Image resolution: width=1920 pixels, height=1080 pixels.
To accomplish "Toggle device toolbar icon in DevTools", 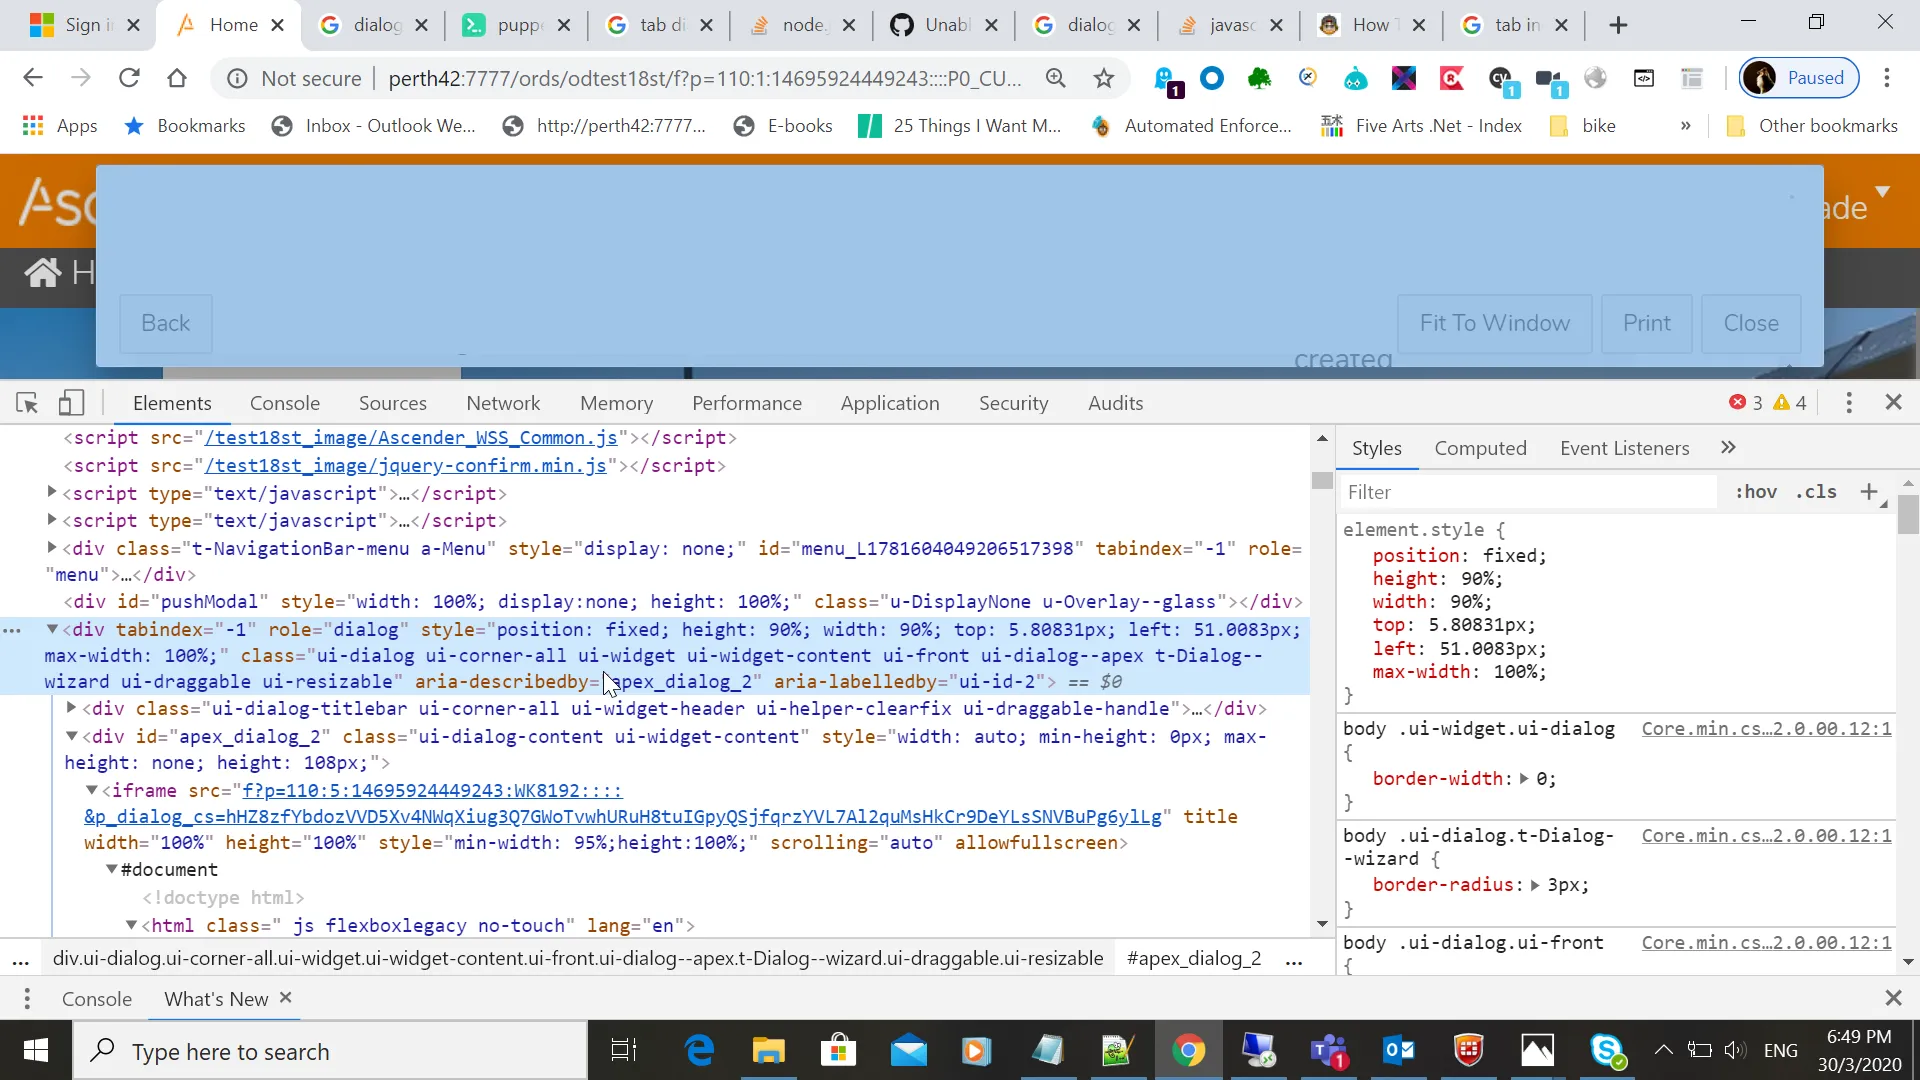I will click(x=70, y=403).
